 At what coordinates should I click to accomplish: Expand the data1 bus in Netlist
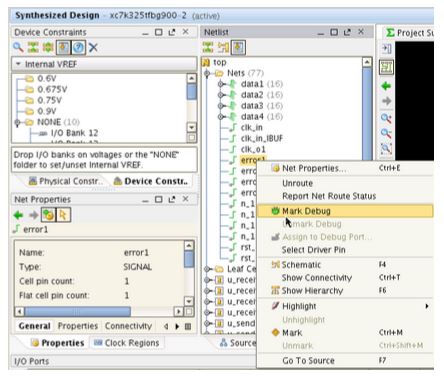[220, 84]
